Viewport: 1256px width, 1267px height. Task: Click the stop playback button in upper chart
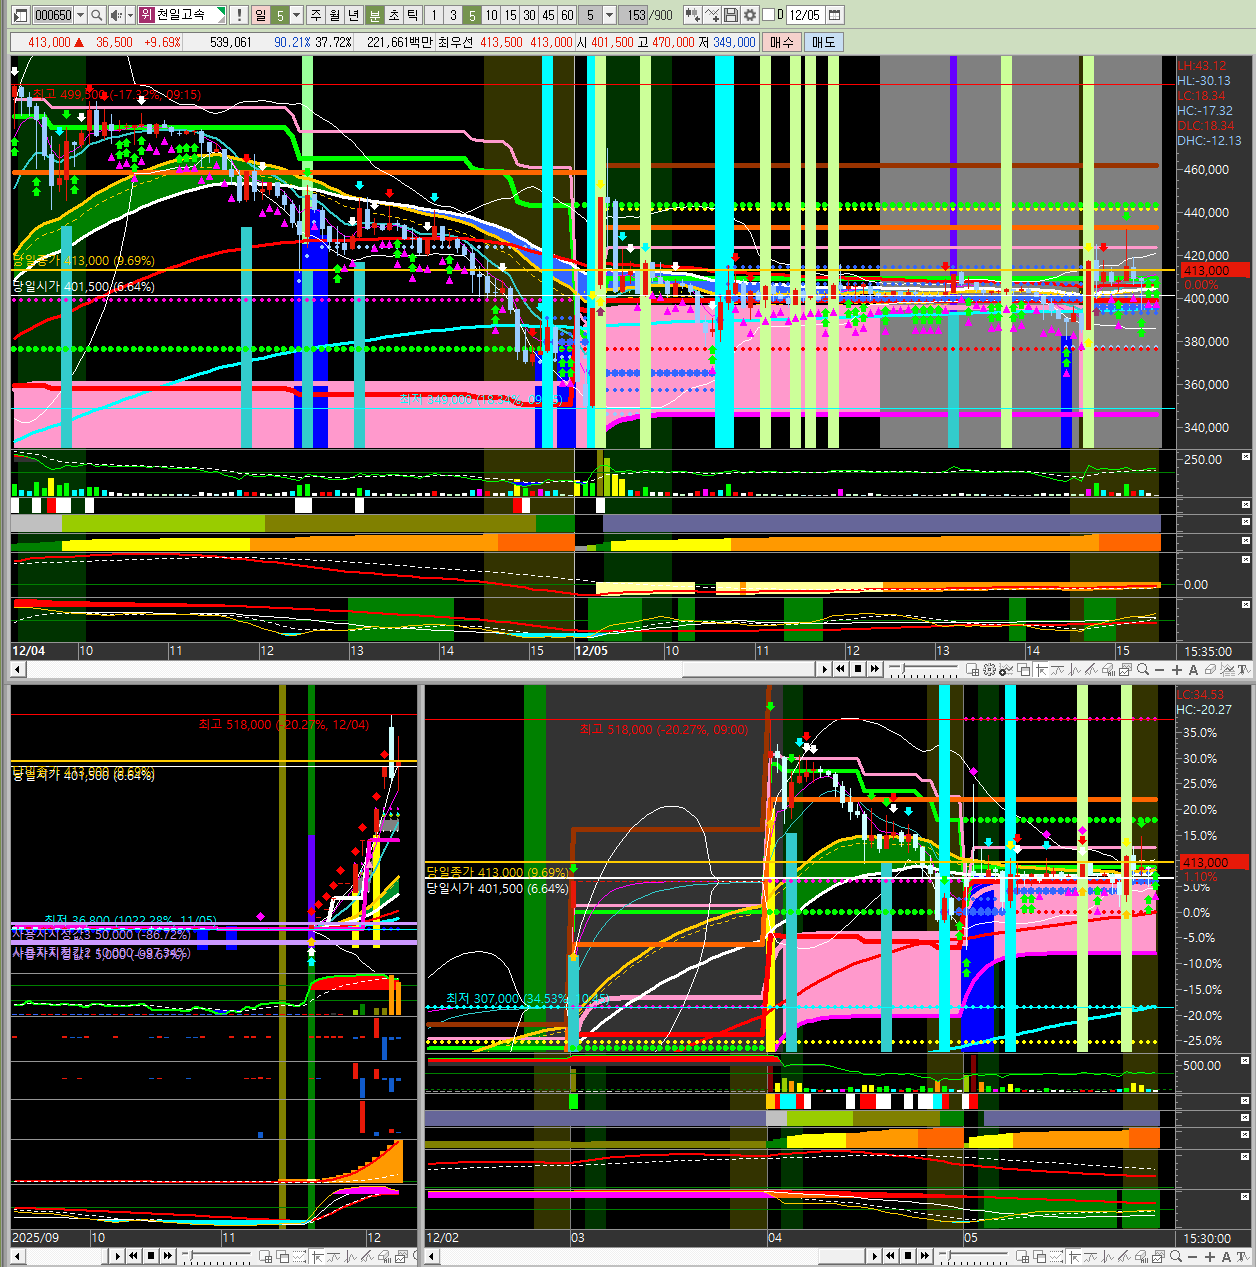858,670
